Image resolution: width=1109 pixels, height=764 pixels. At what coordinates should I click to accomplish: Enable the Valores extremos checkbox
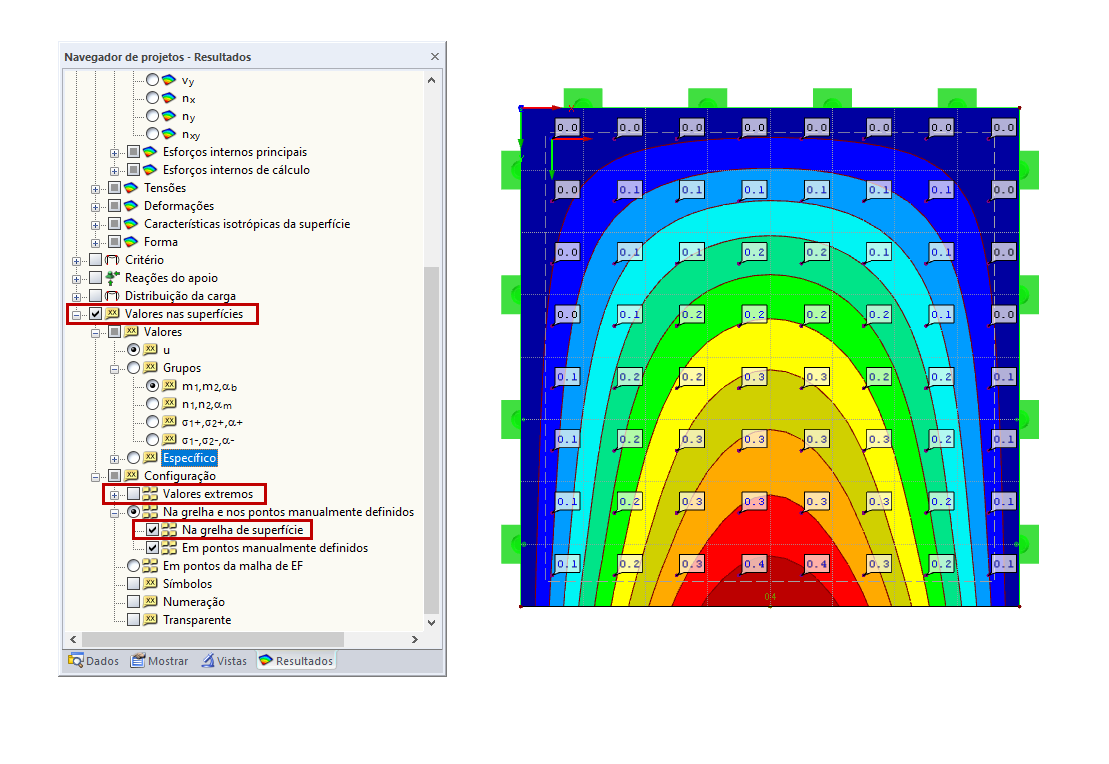[134, 494]
